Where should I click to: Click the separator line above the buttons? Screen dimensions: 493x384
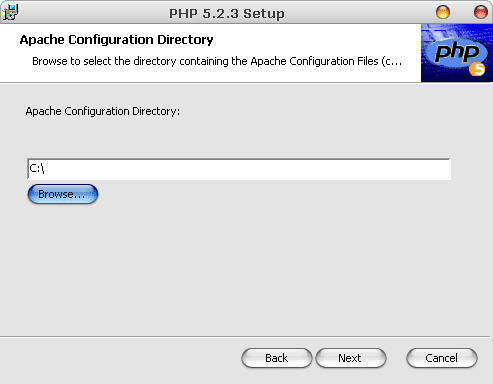click(x=245, y=337)
